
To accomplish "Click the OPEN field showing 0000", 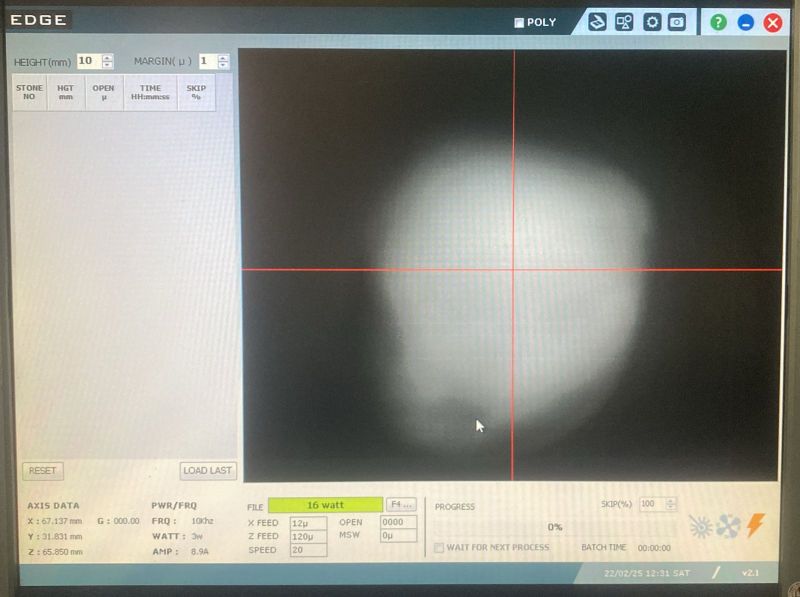I will 398,522.
